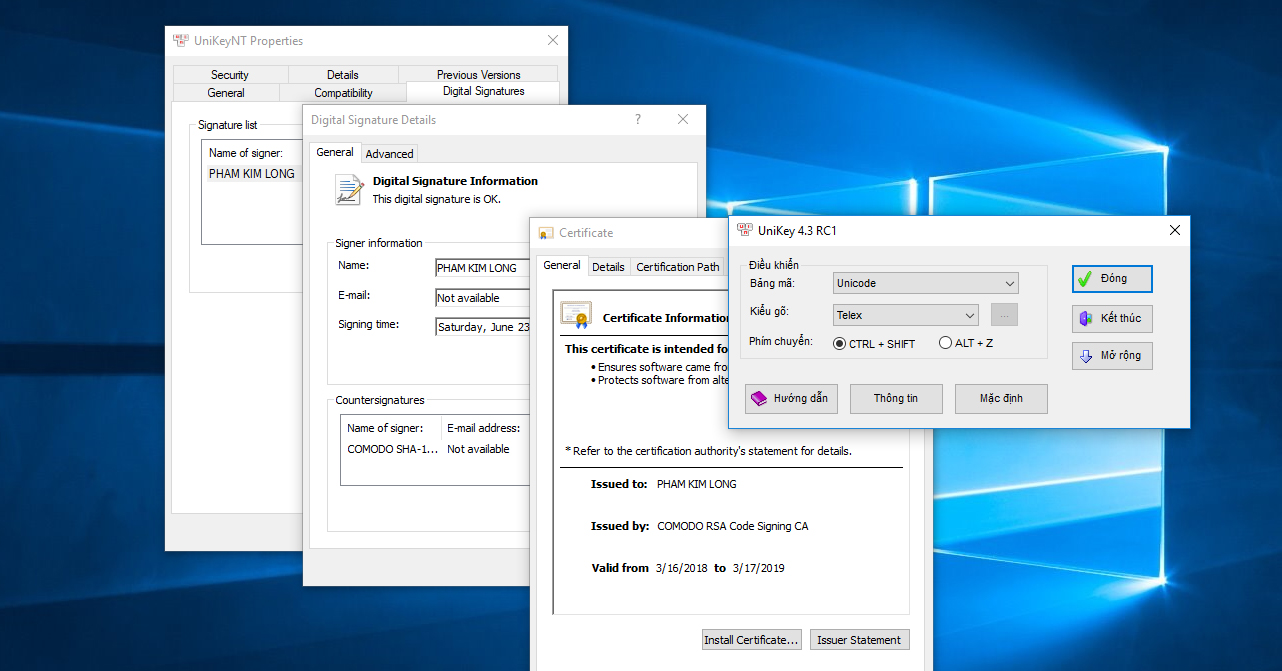Select PHAM KIM LONG in Signature list

[x=252, y=173]
